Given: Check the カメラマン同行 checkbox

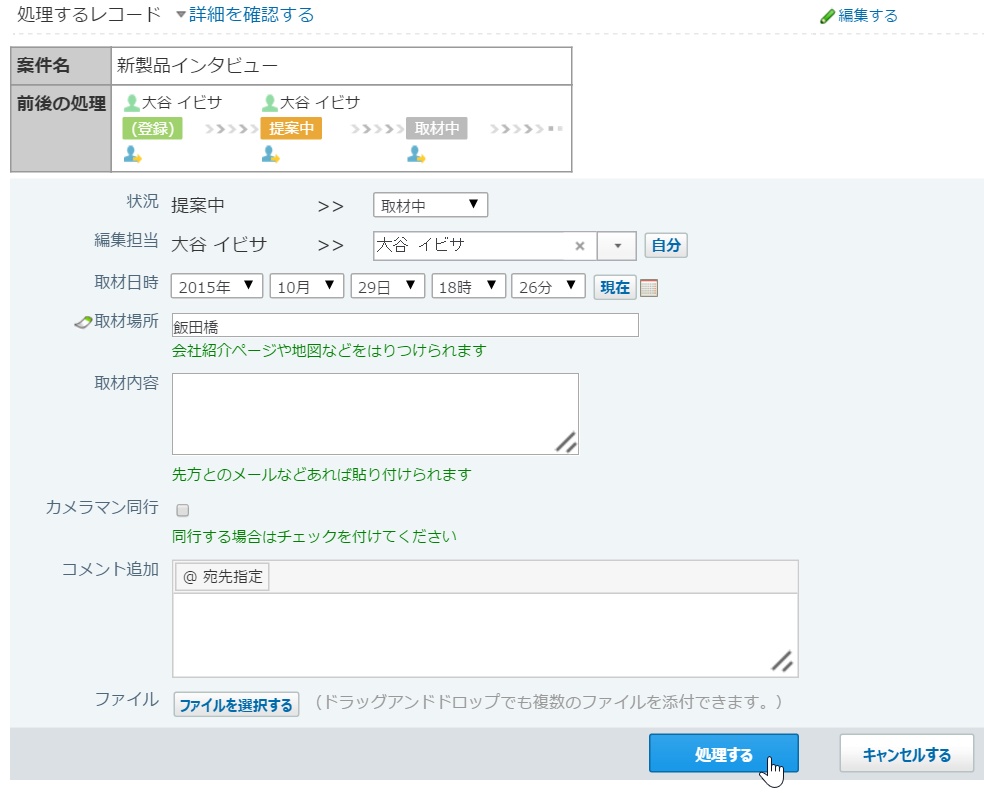Looking at the screenshot, I should (x=182, y=510).
